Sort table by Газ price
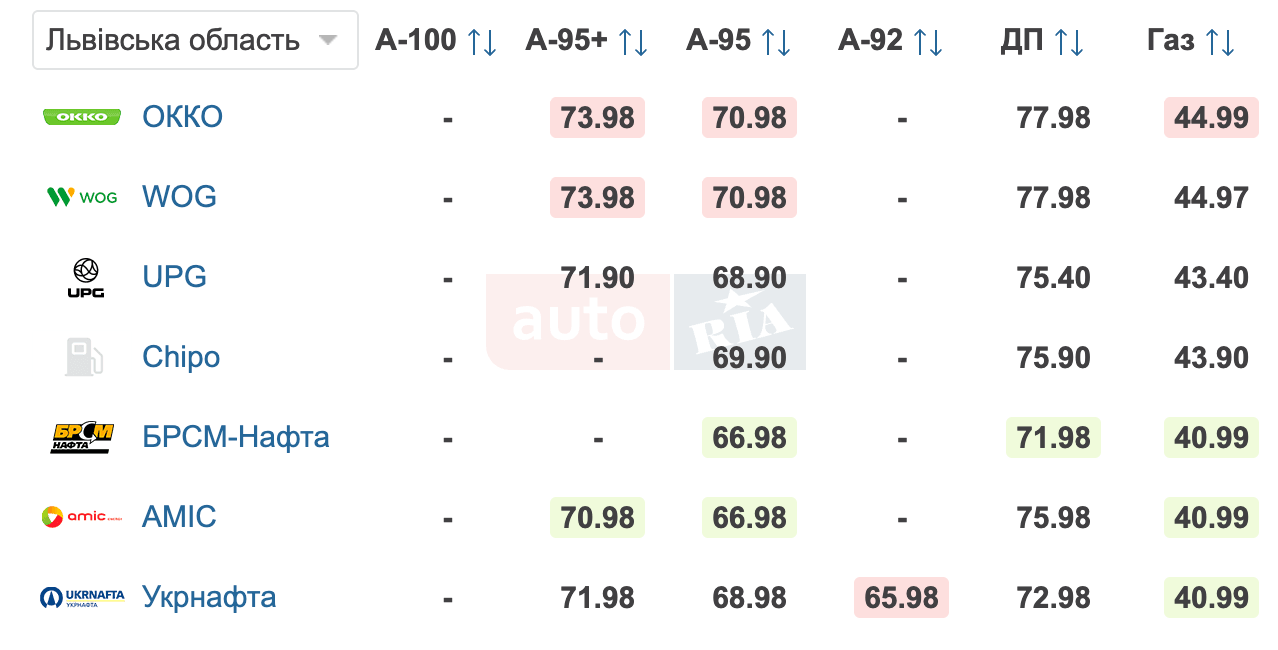Image resolution: width=1278 pixels, height=650 pixels. pos(1220,41)
